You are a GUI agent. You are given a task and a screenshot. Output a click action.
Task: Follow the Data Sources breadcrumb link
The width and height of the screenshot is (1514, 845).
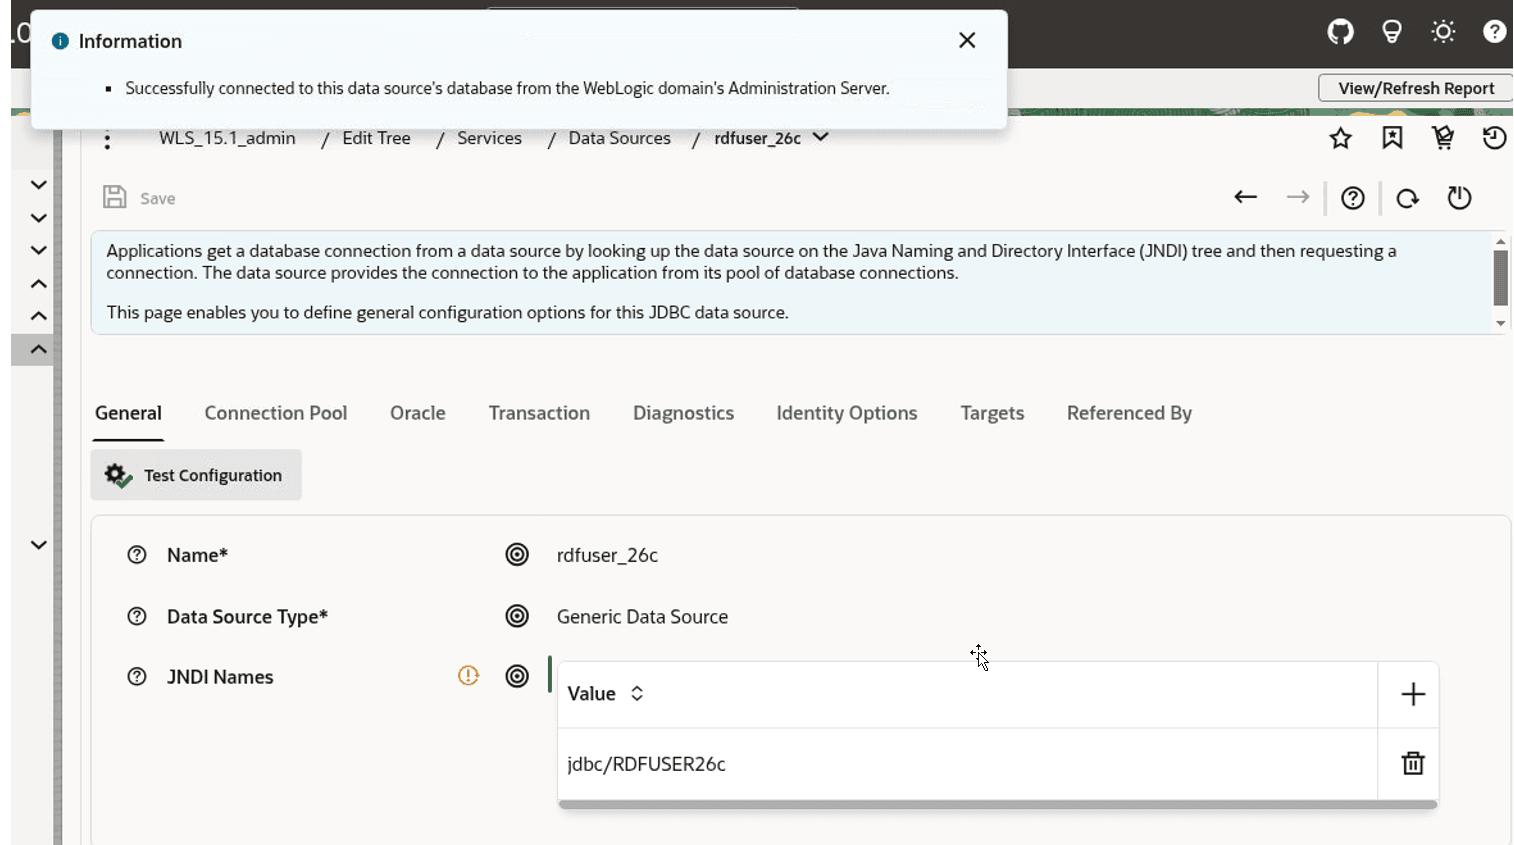click(619, 138)
